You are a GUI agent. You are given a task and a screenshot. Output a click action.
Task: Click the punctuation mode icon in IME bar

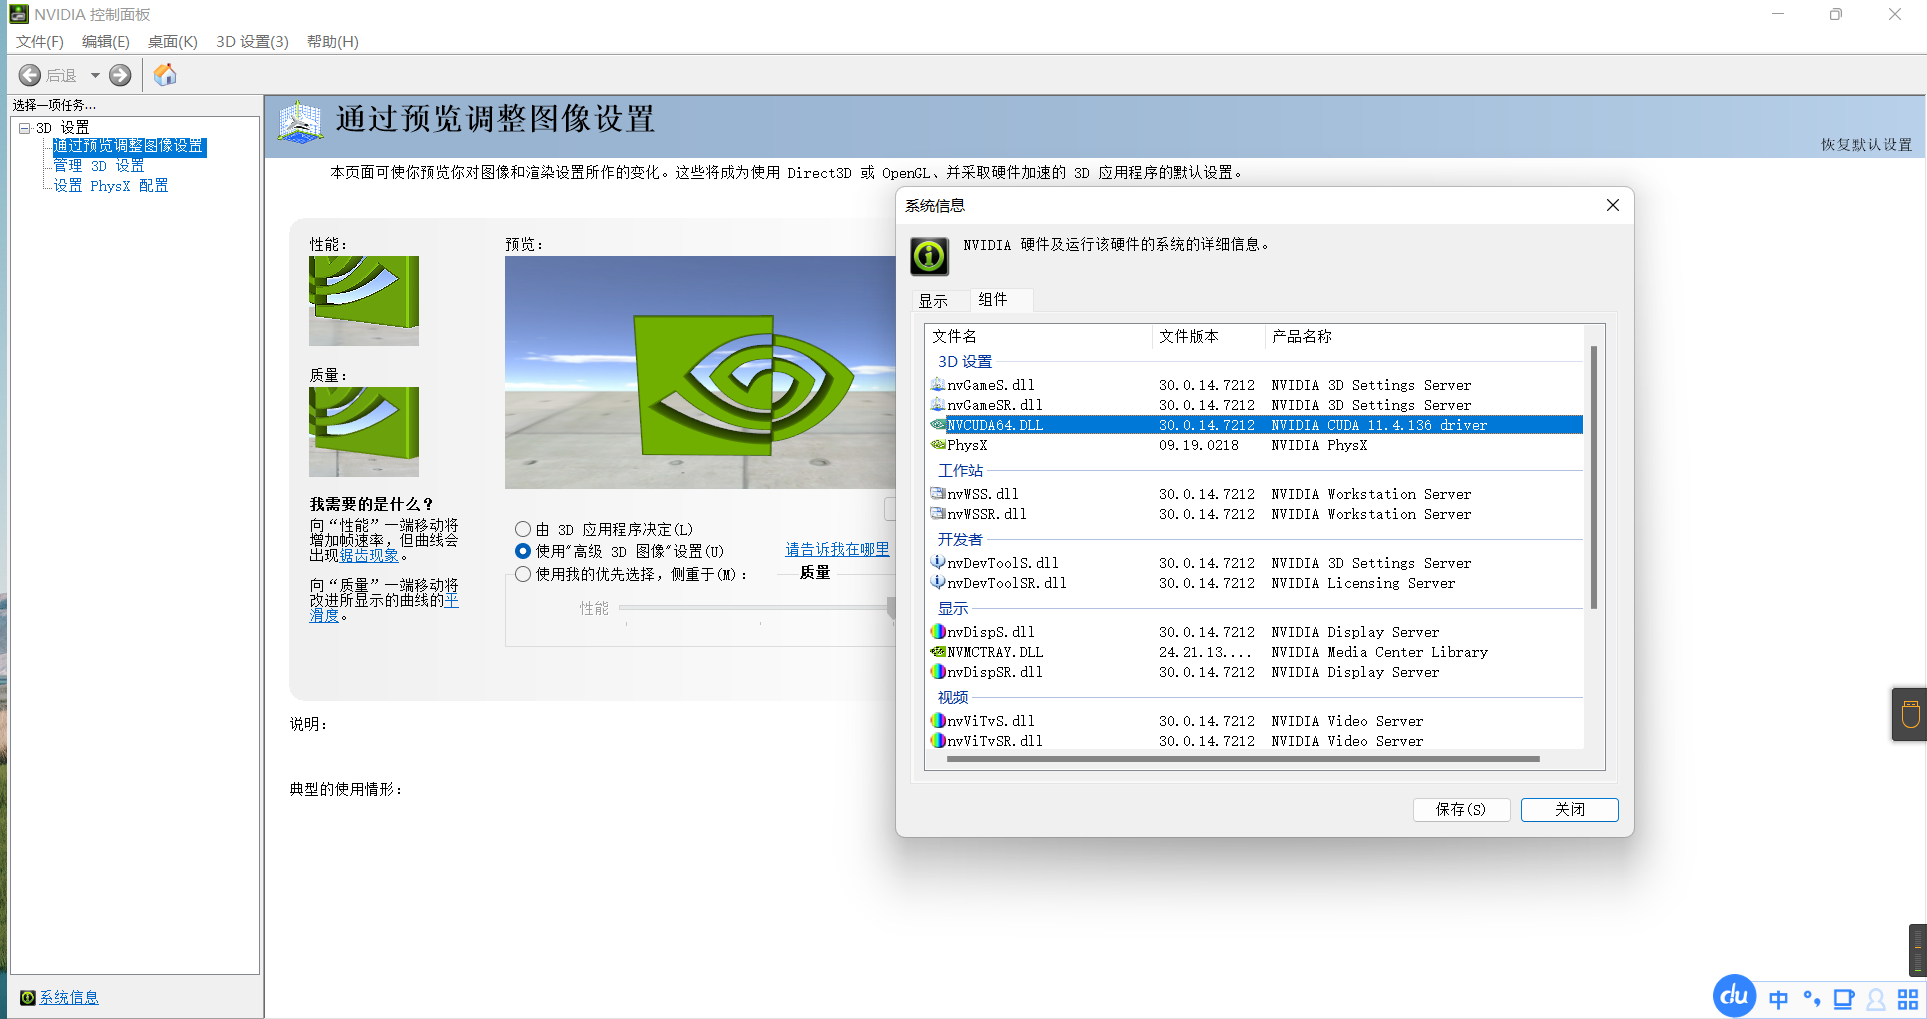(1811, 998)
